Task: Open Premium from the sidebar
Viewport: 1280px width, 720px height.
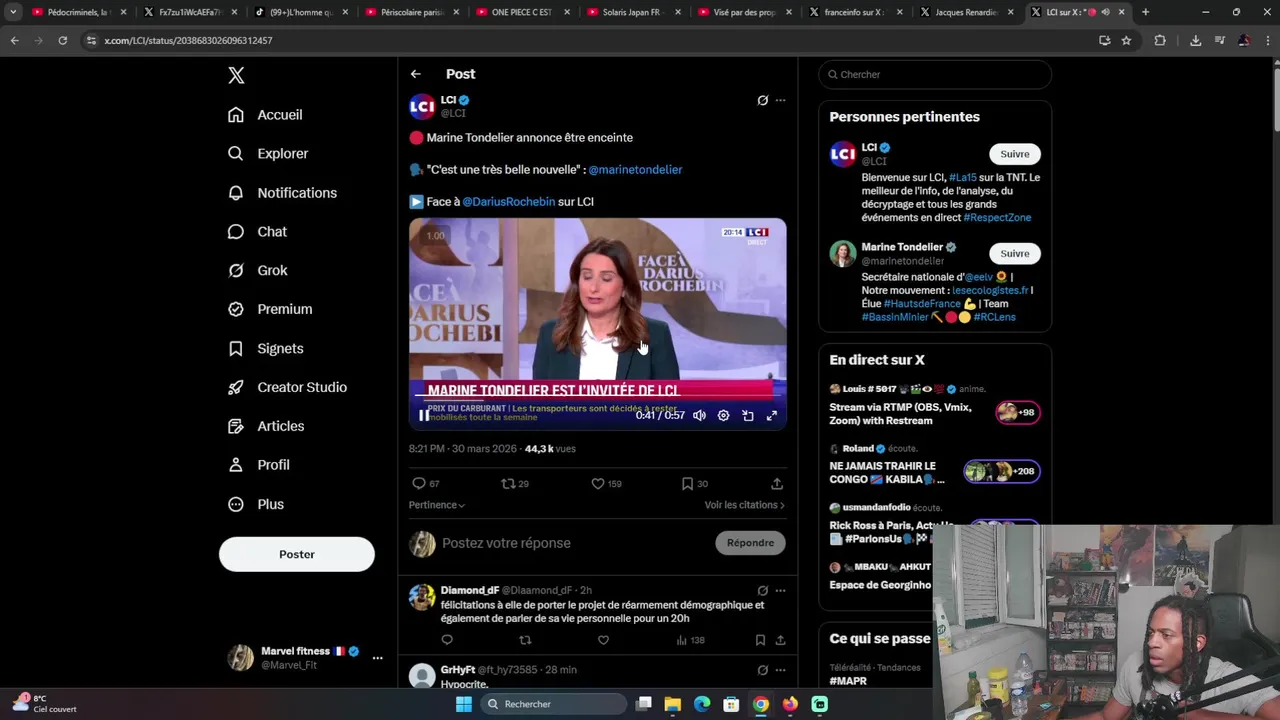Action: coord(270,309)
